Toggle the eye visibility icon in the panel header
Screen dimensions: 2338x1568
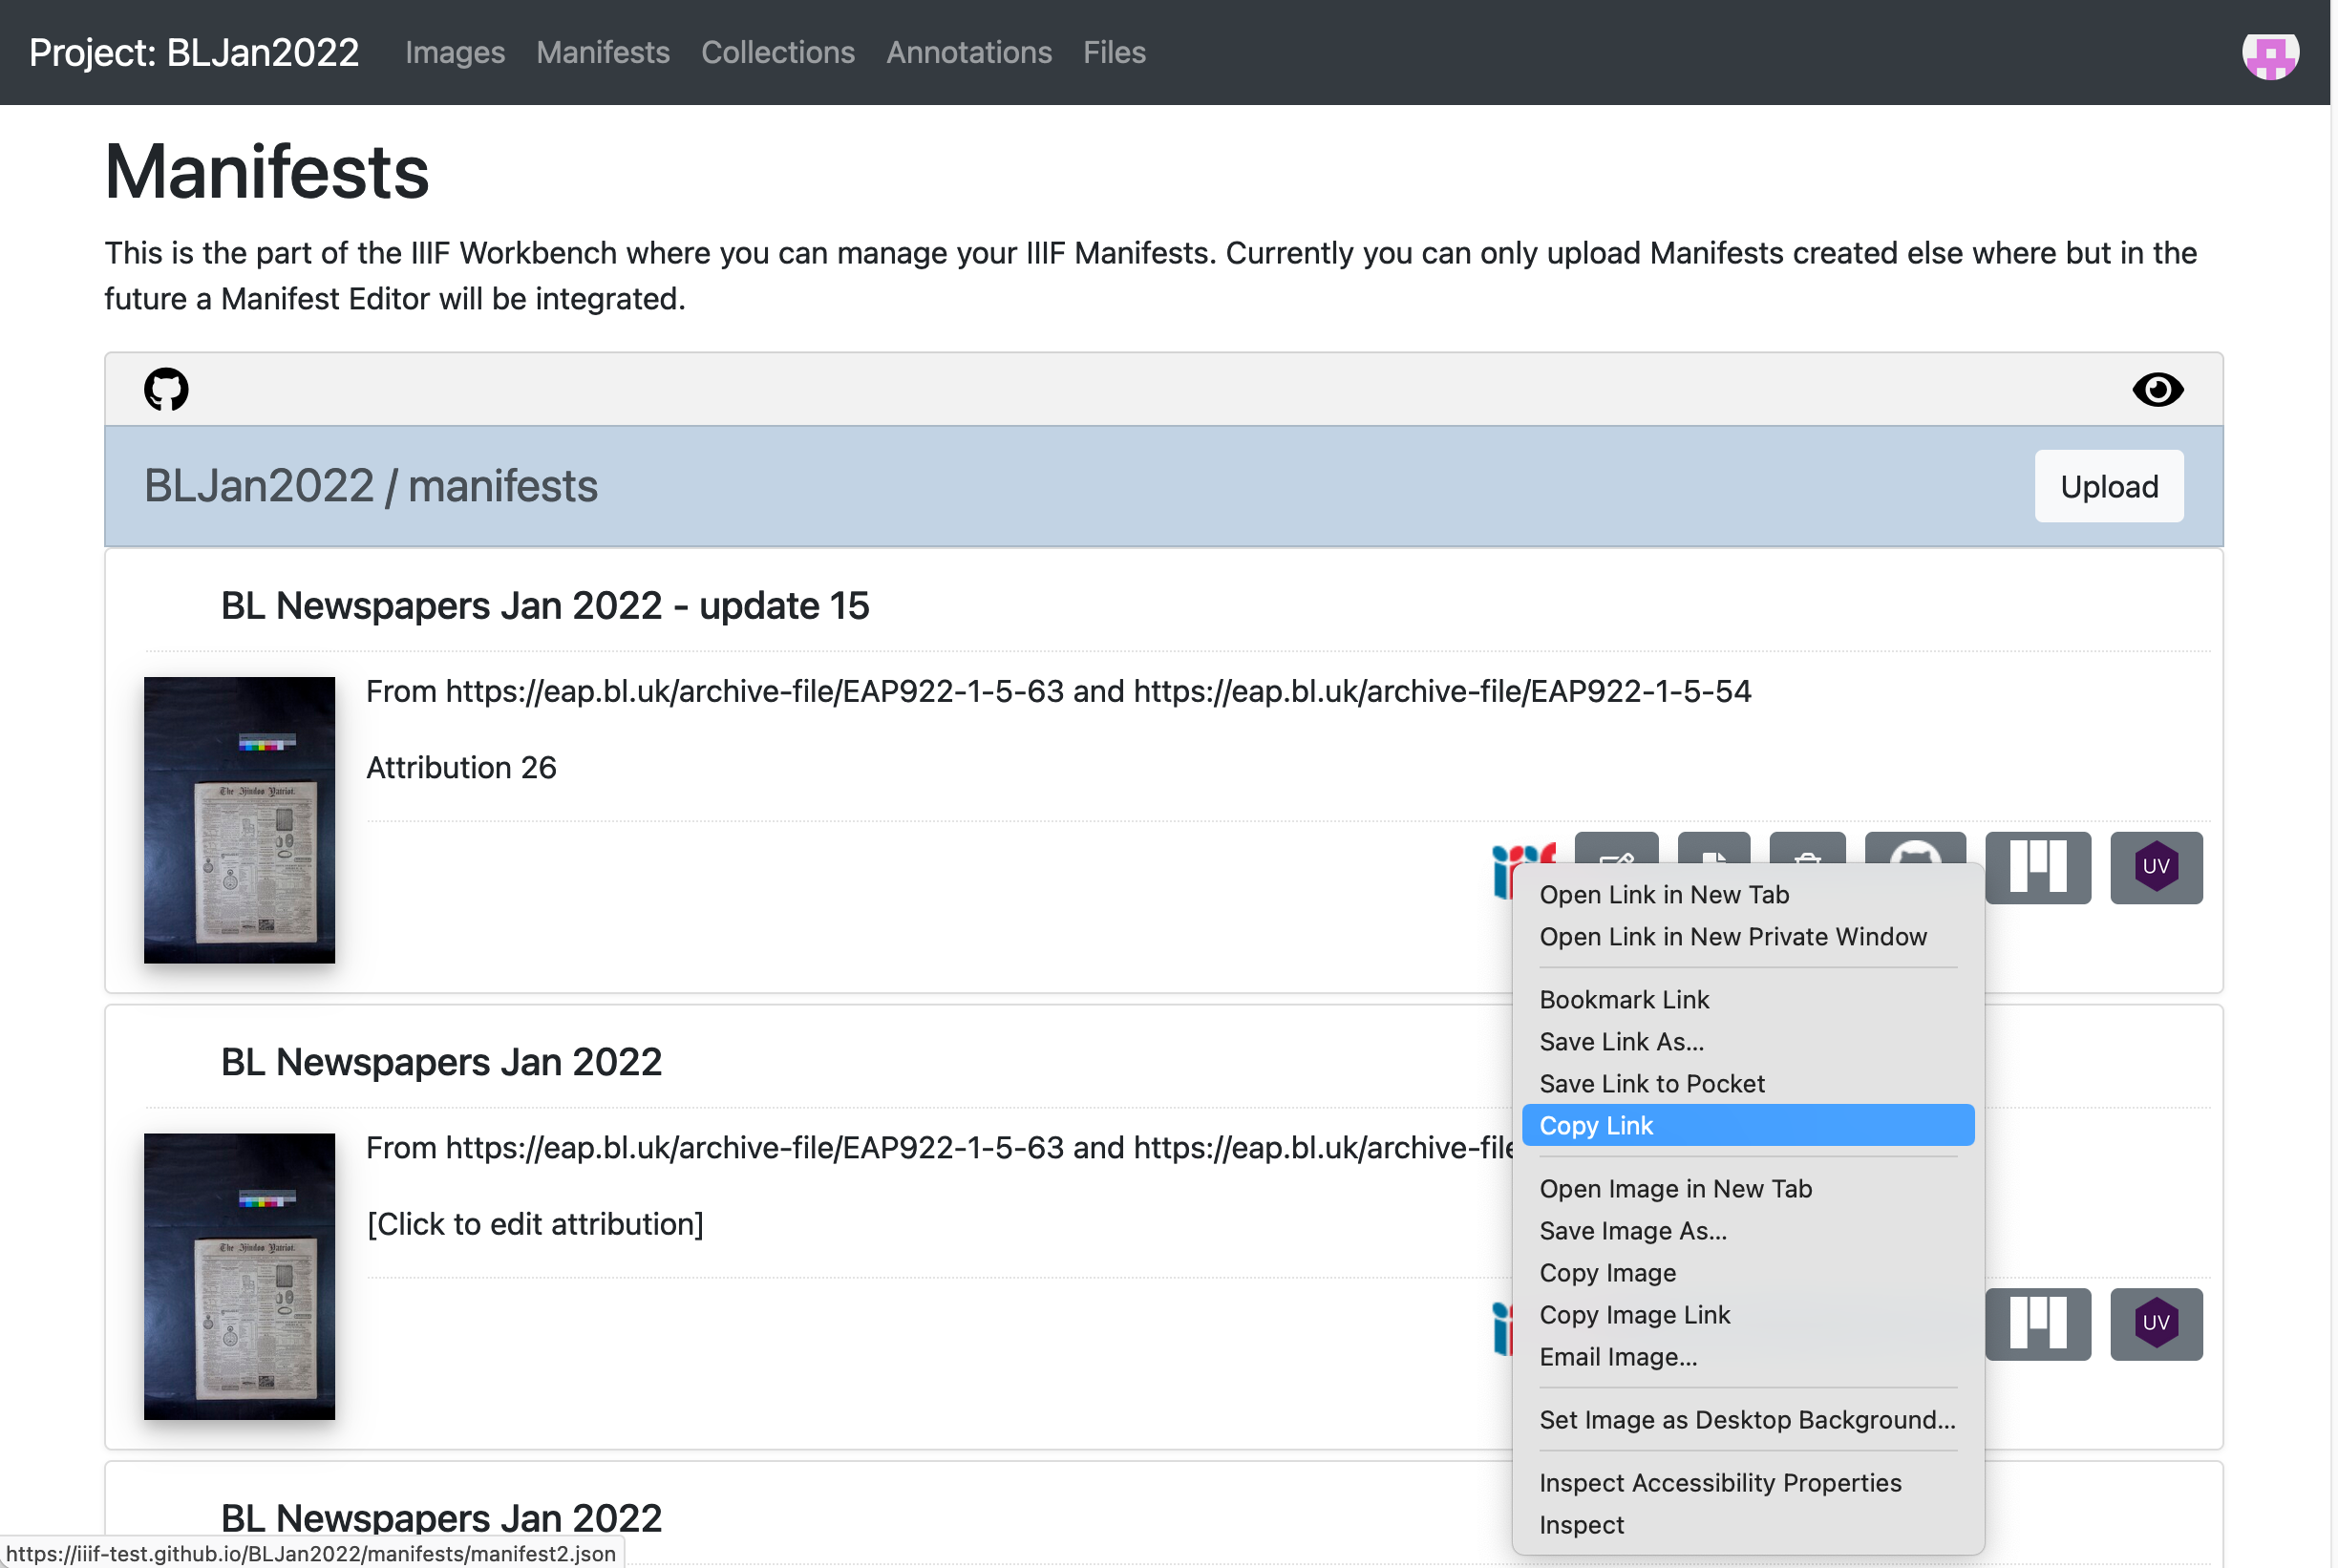click(2157, 389)
